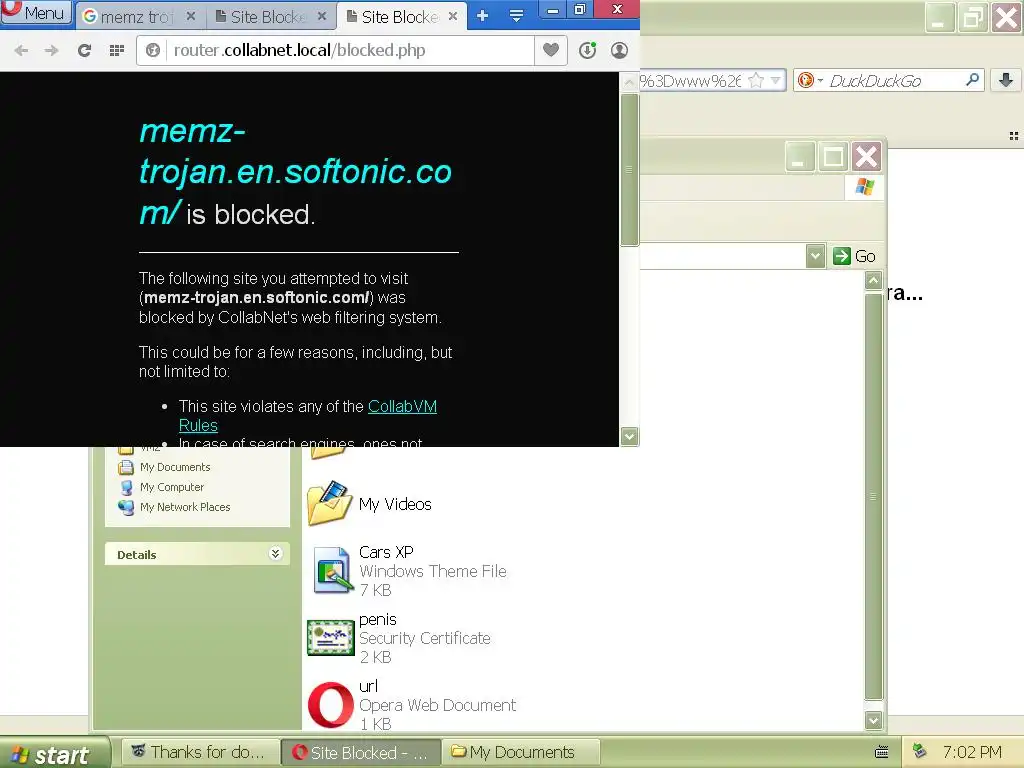Viewport: 1024px width, 768px height.
Task: Open 'Site Blocked' taskbar item
Action: (360, 752)
